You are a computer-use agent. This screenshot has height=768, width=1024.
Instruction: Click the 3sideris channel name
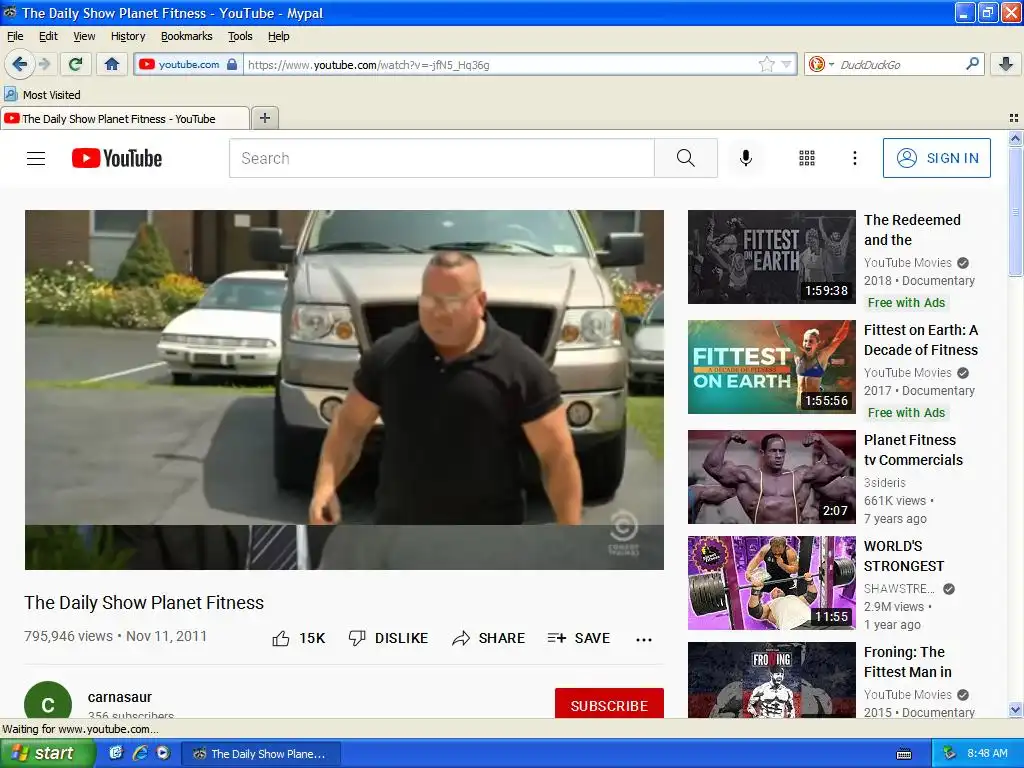(x=885, y=483)
